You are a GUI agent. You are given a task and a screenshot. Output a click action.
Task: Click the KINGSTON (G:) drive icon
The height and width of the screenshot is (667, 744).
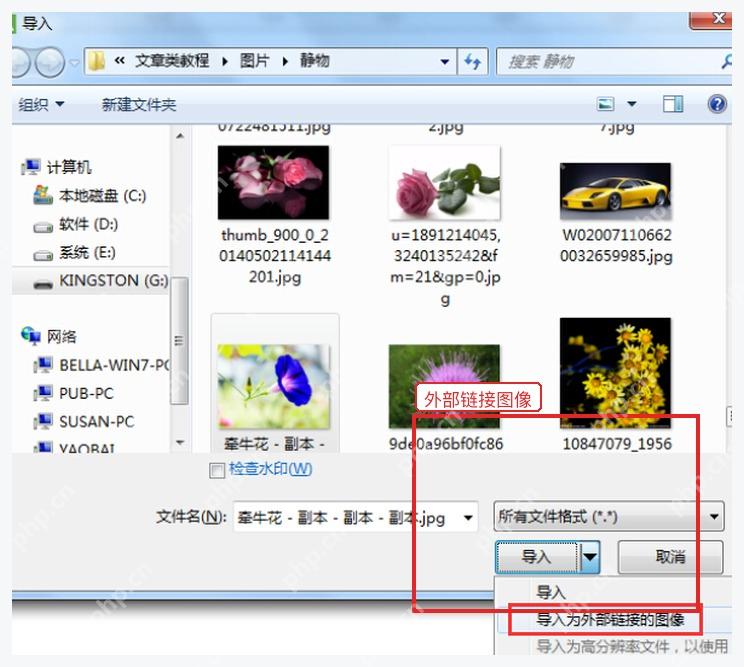(43, 284)
